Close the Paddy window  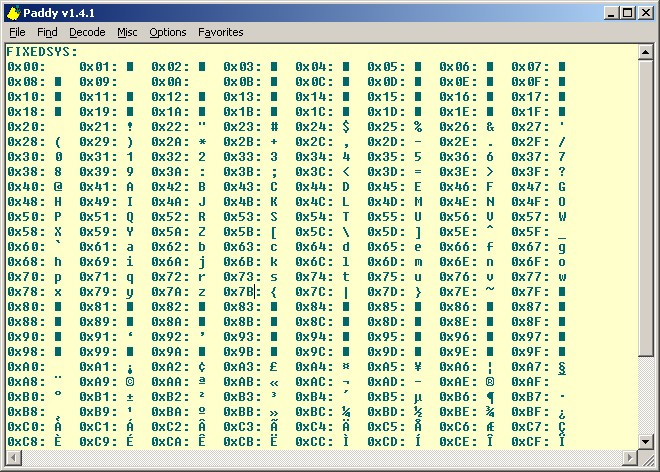645,13
